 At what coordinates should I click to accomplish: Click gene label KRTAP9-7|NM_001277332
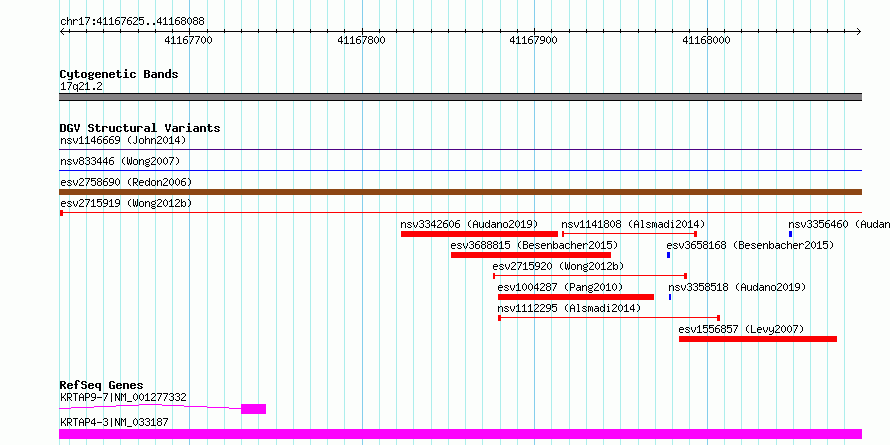(123, 397)
